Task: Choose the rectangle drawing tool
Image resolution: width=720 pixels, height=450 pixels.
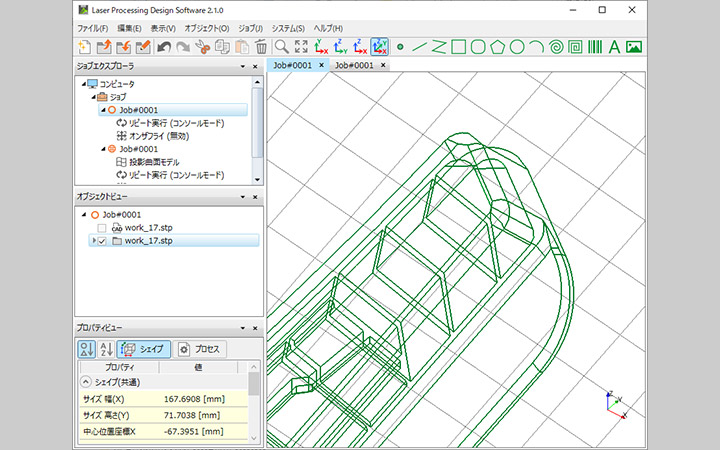Action: [x=458, y=46]
